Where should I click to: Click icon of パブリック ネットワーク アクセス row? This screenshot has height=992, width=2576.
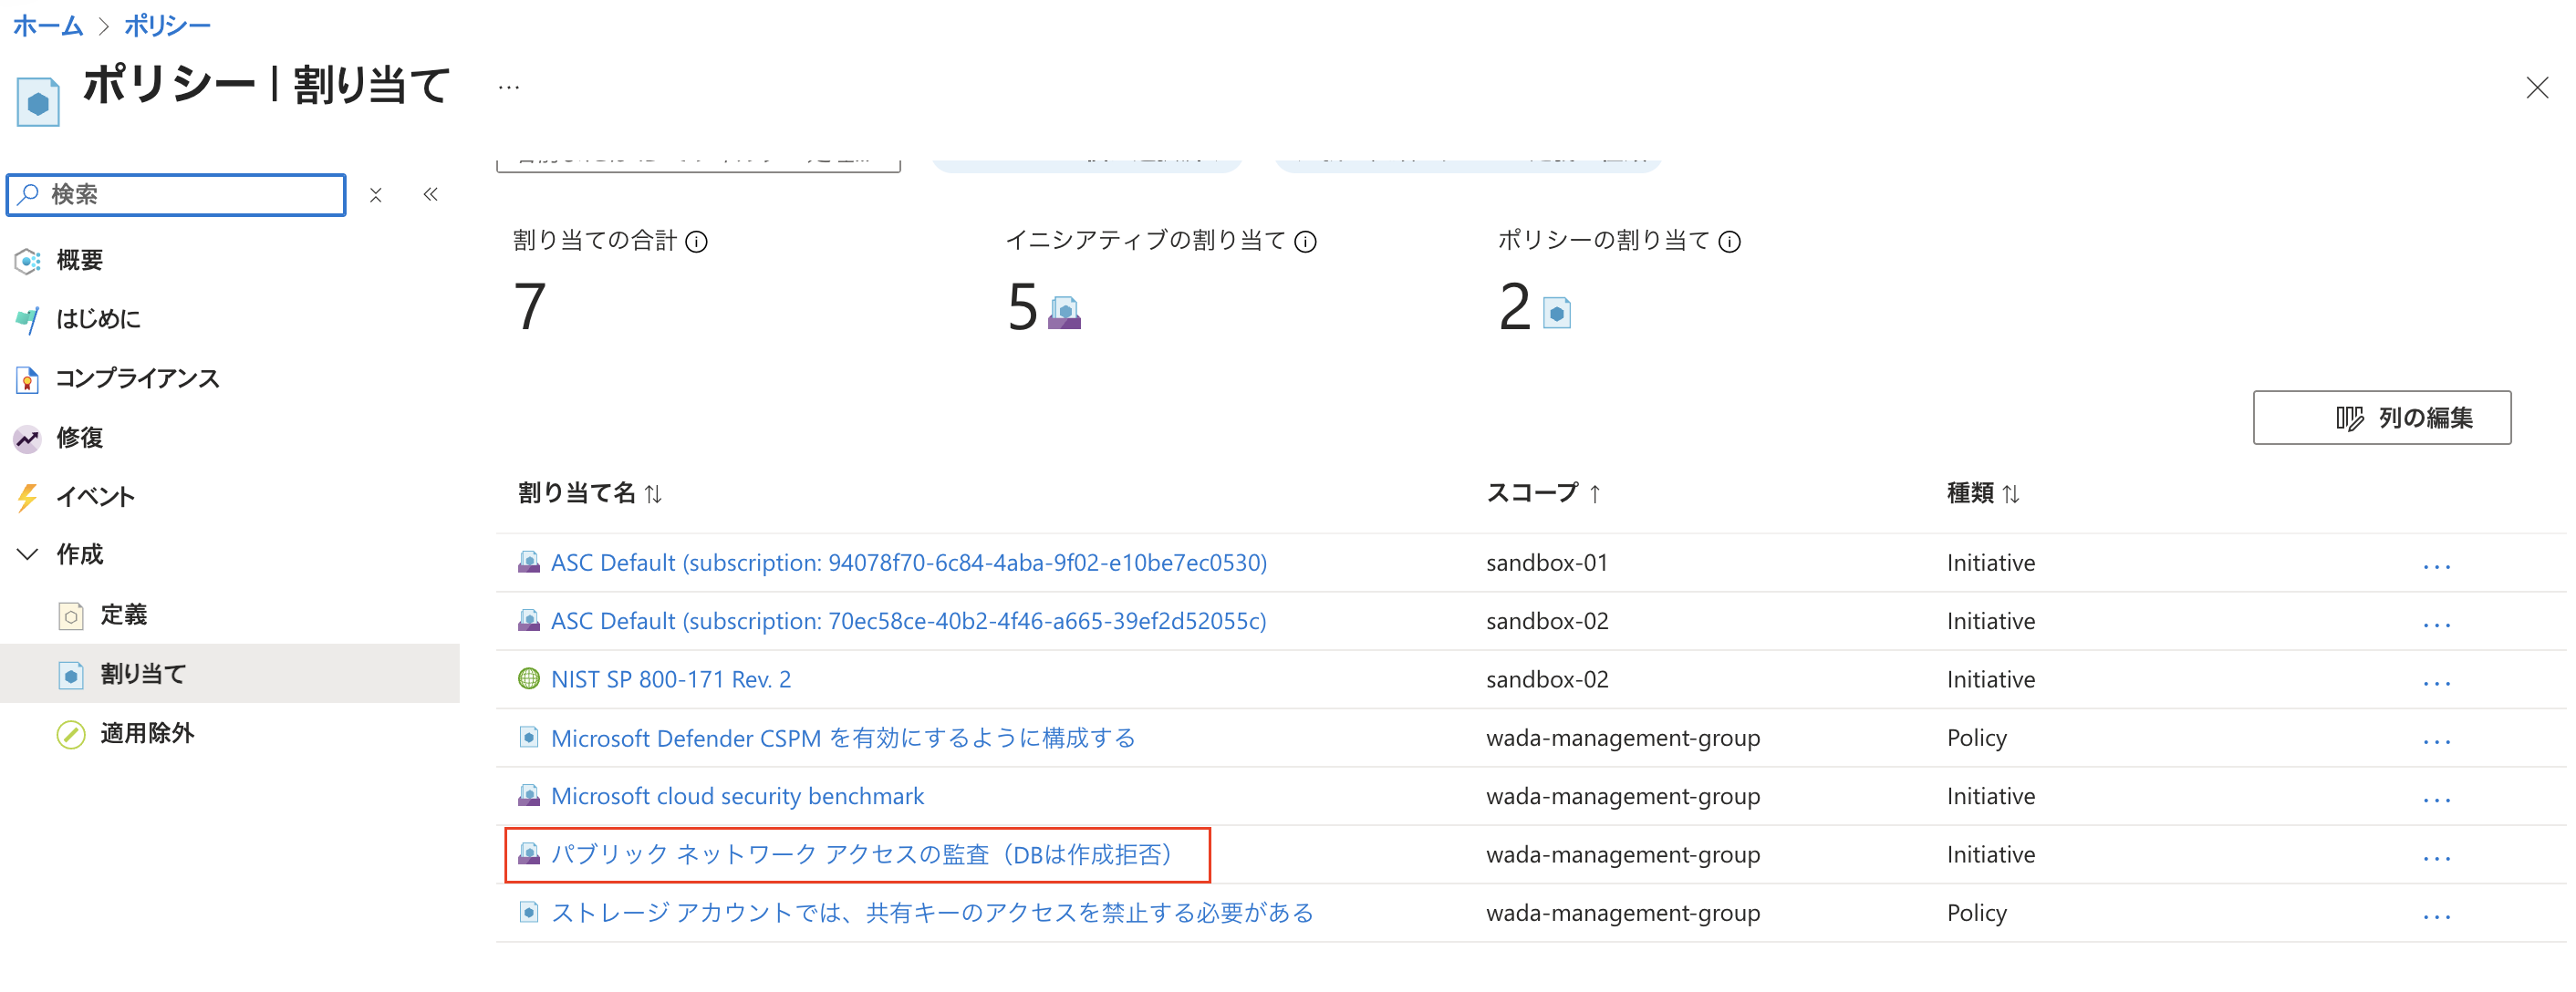click(529, 854)
